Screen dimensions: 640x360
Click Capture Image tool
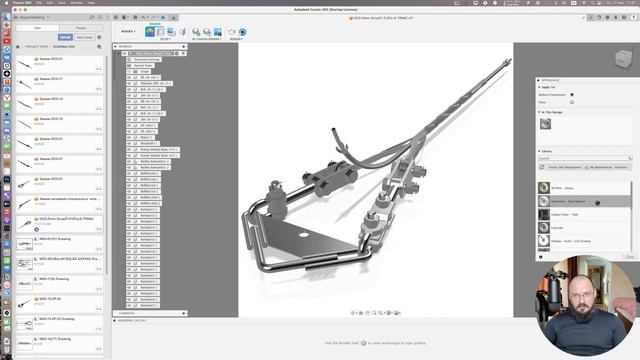(218, 32)
